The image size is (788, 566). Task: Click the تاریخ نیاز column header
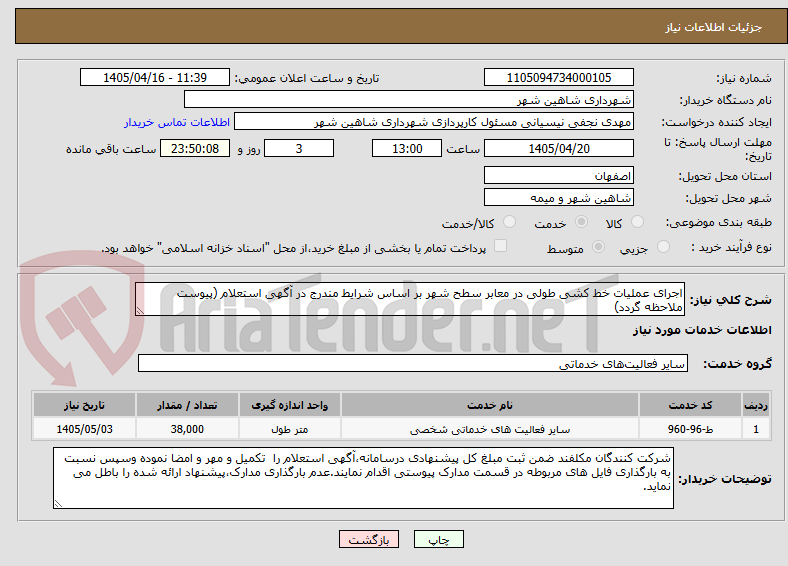84,405
